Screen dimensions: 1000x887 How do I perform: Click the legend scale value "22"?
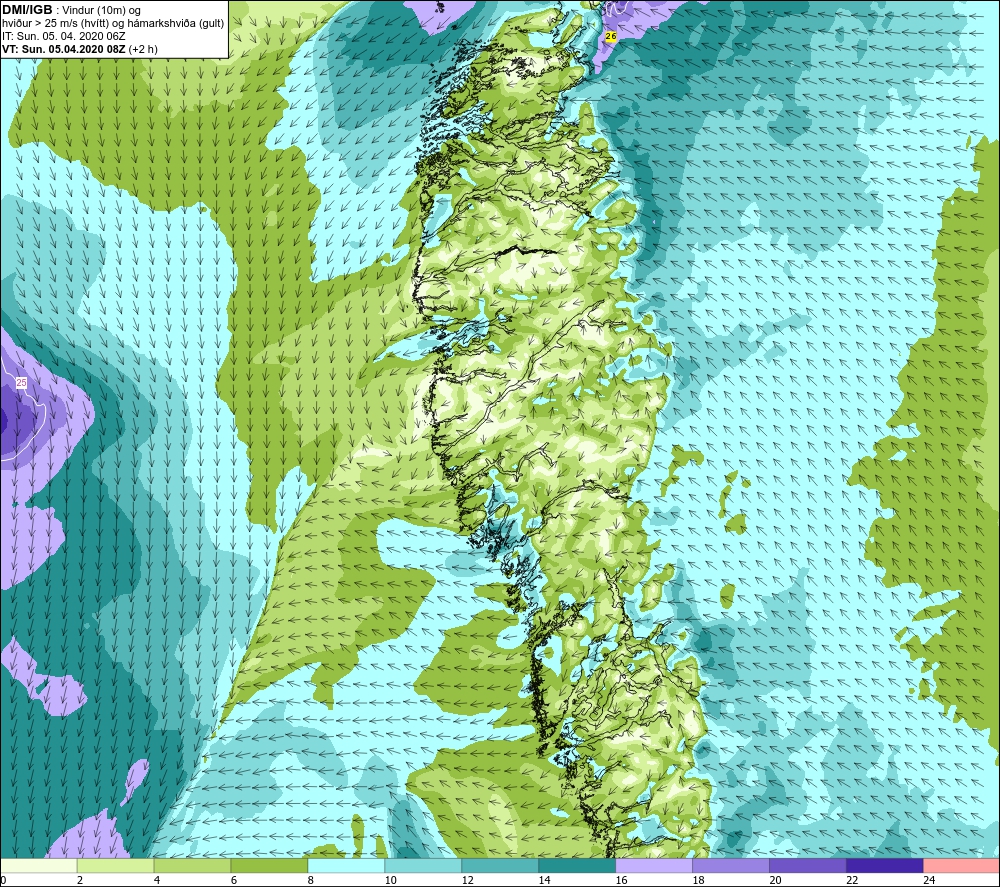pos(852,880)
